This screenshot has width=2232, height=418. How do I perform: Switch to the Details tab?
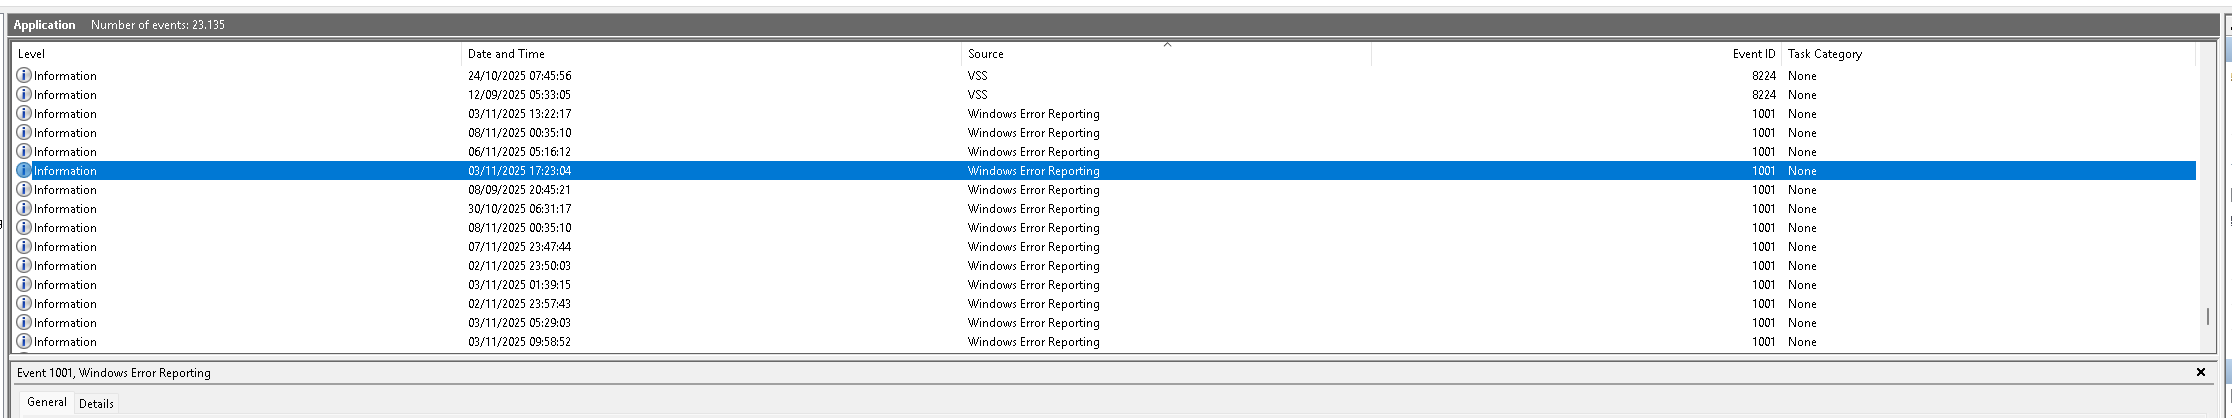pos(96,404)
